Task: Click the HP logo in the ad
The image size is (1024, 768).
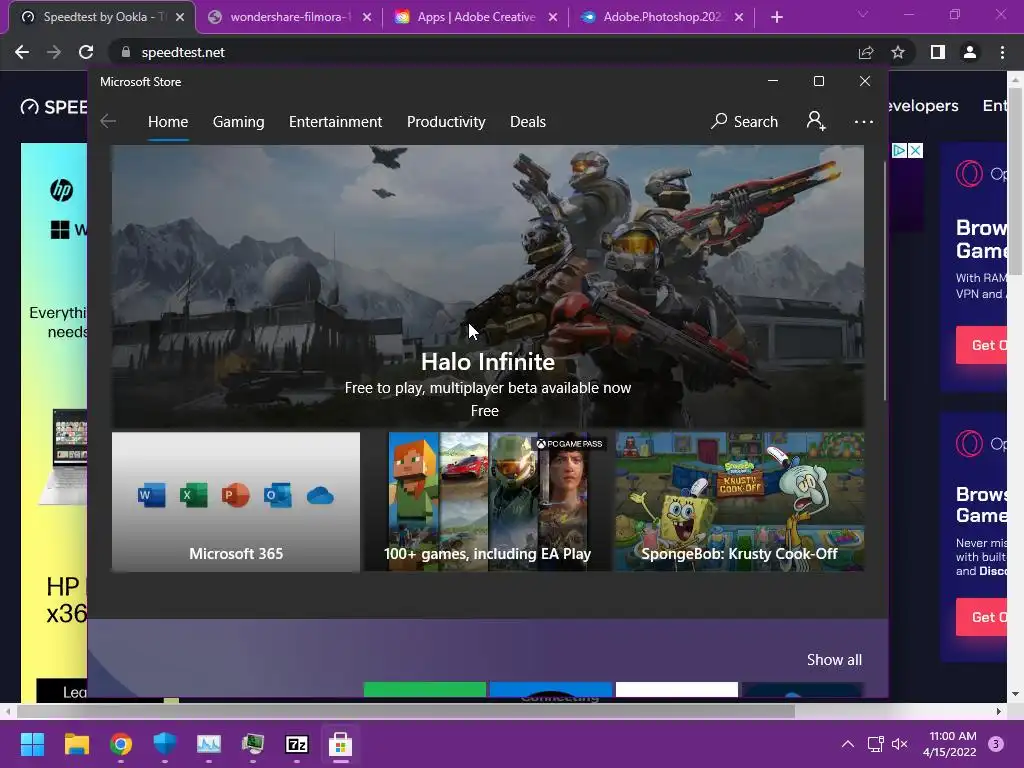Action: coord(61,190)
